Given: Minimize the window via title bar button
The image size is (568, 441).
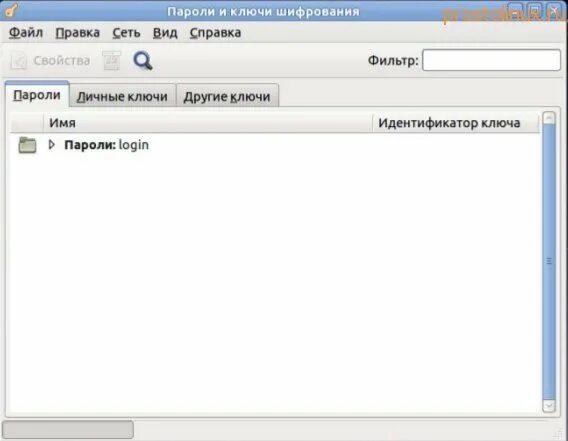Looking at the screenshot, I should (515, 10).
